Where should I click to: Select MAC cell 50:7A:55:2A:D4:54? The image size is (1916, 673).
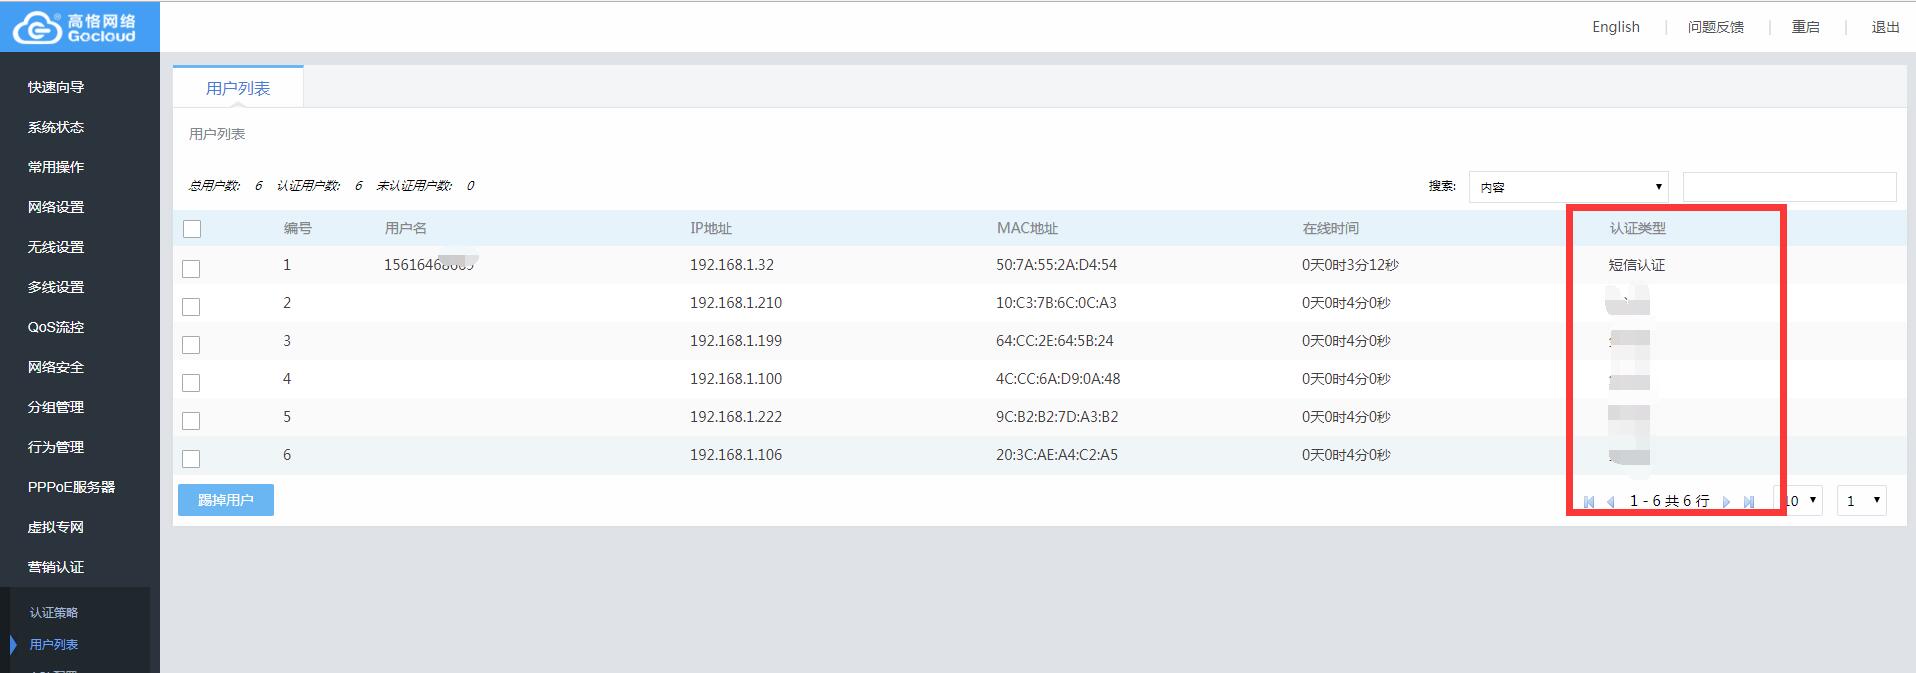point(1056,265)
